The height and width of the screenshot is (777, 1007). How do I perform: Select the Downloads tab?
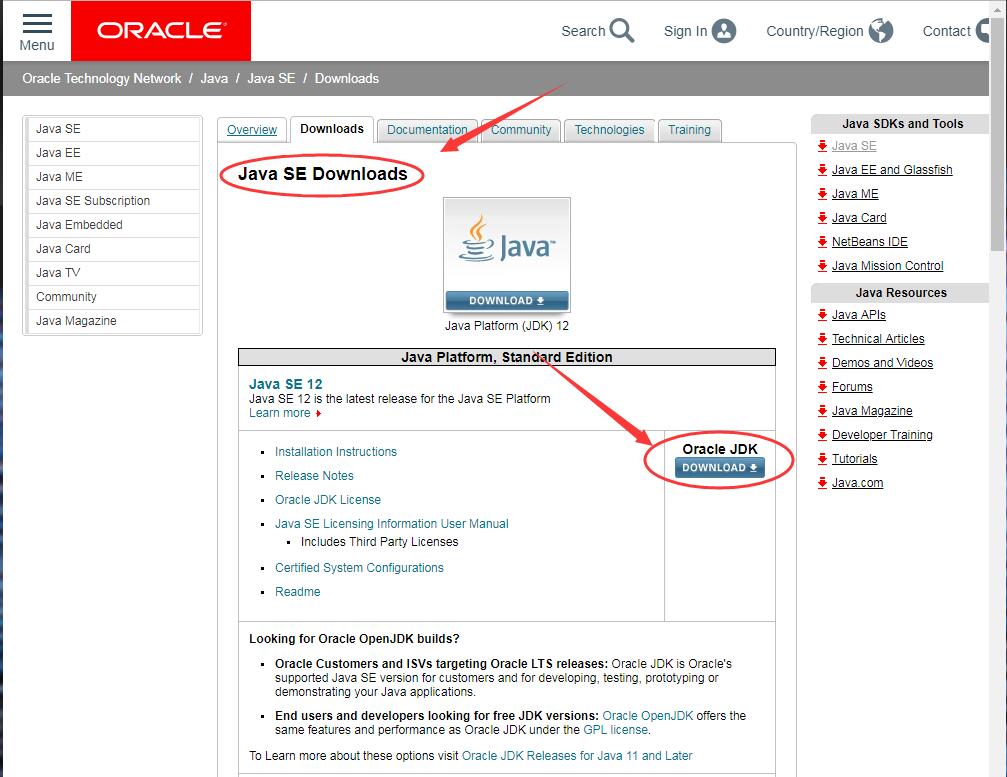(x=331, y=129)
